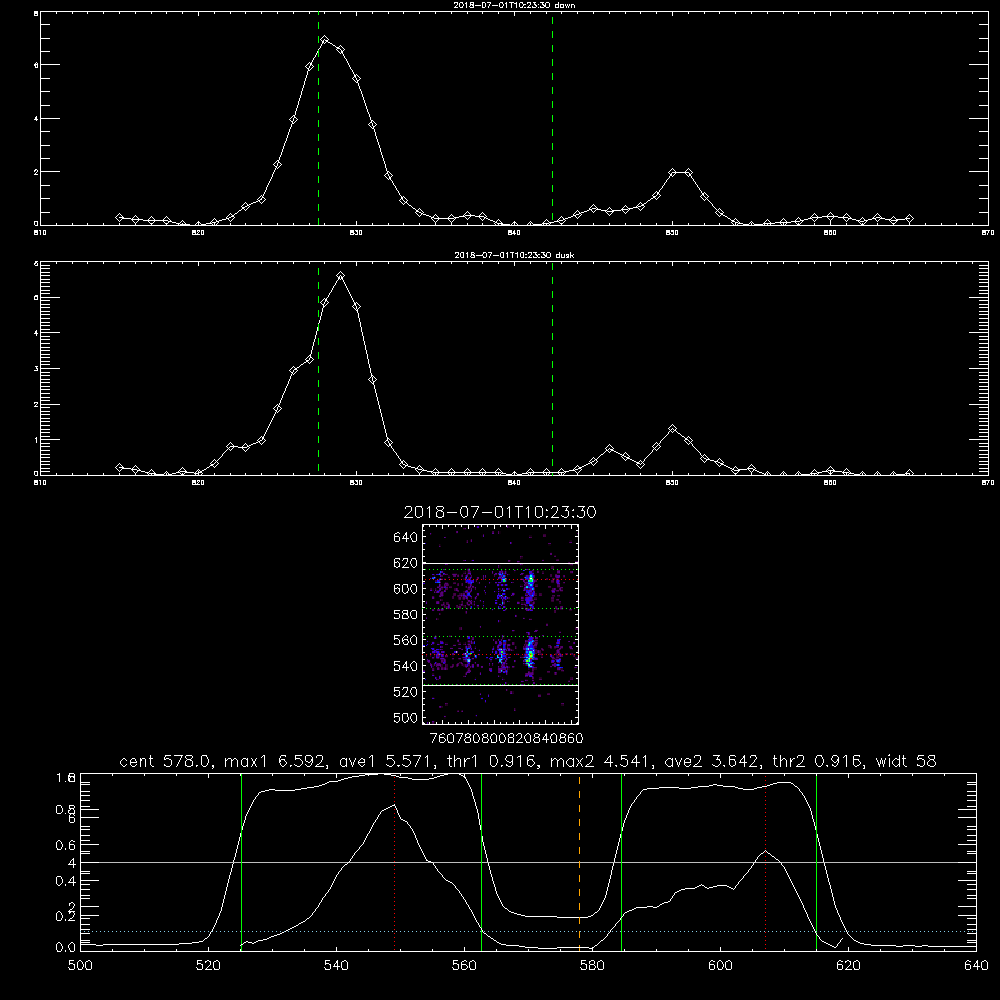This screenshot has width=1000, height=1000.
Task: Click the 830 tick label on dawn plot x-axis
Action: click(x=356, y=233)
